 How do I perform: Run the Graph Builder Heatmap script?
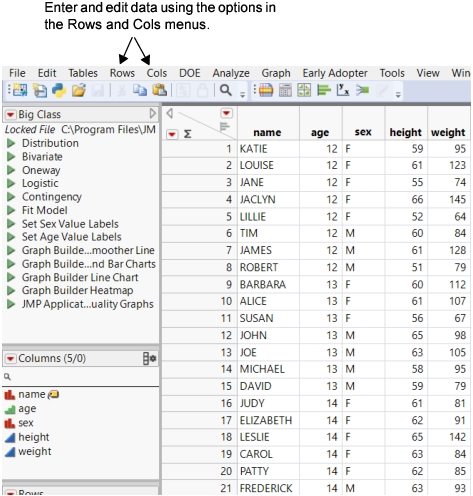(x=11, y=291)
